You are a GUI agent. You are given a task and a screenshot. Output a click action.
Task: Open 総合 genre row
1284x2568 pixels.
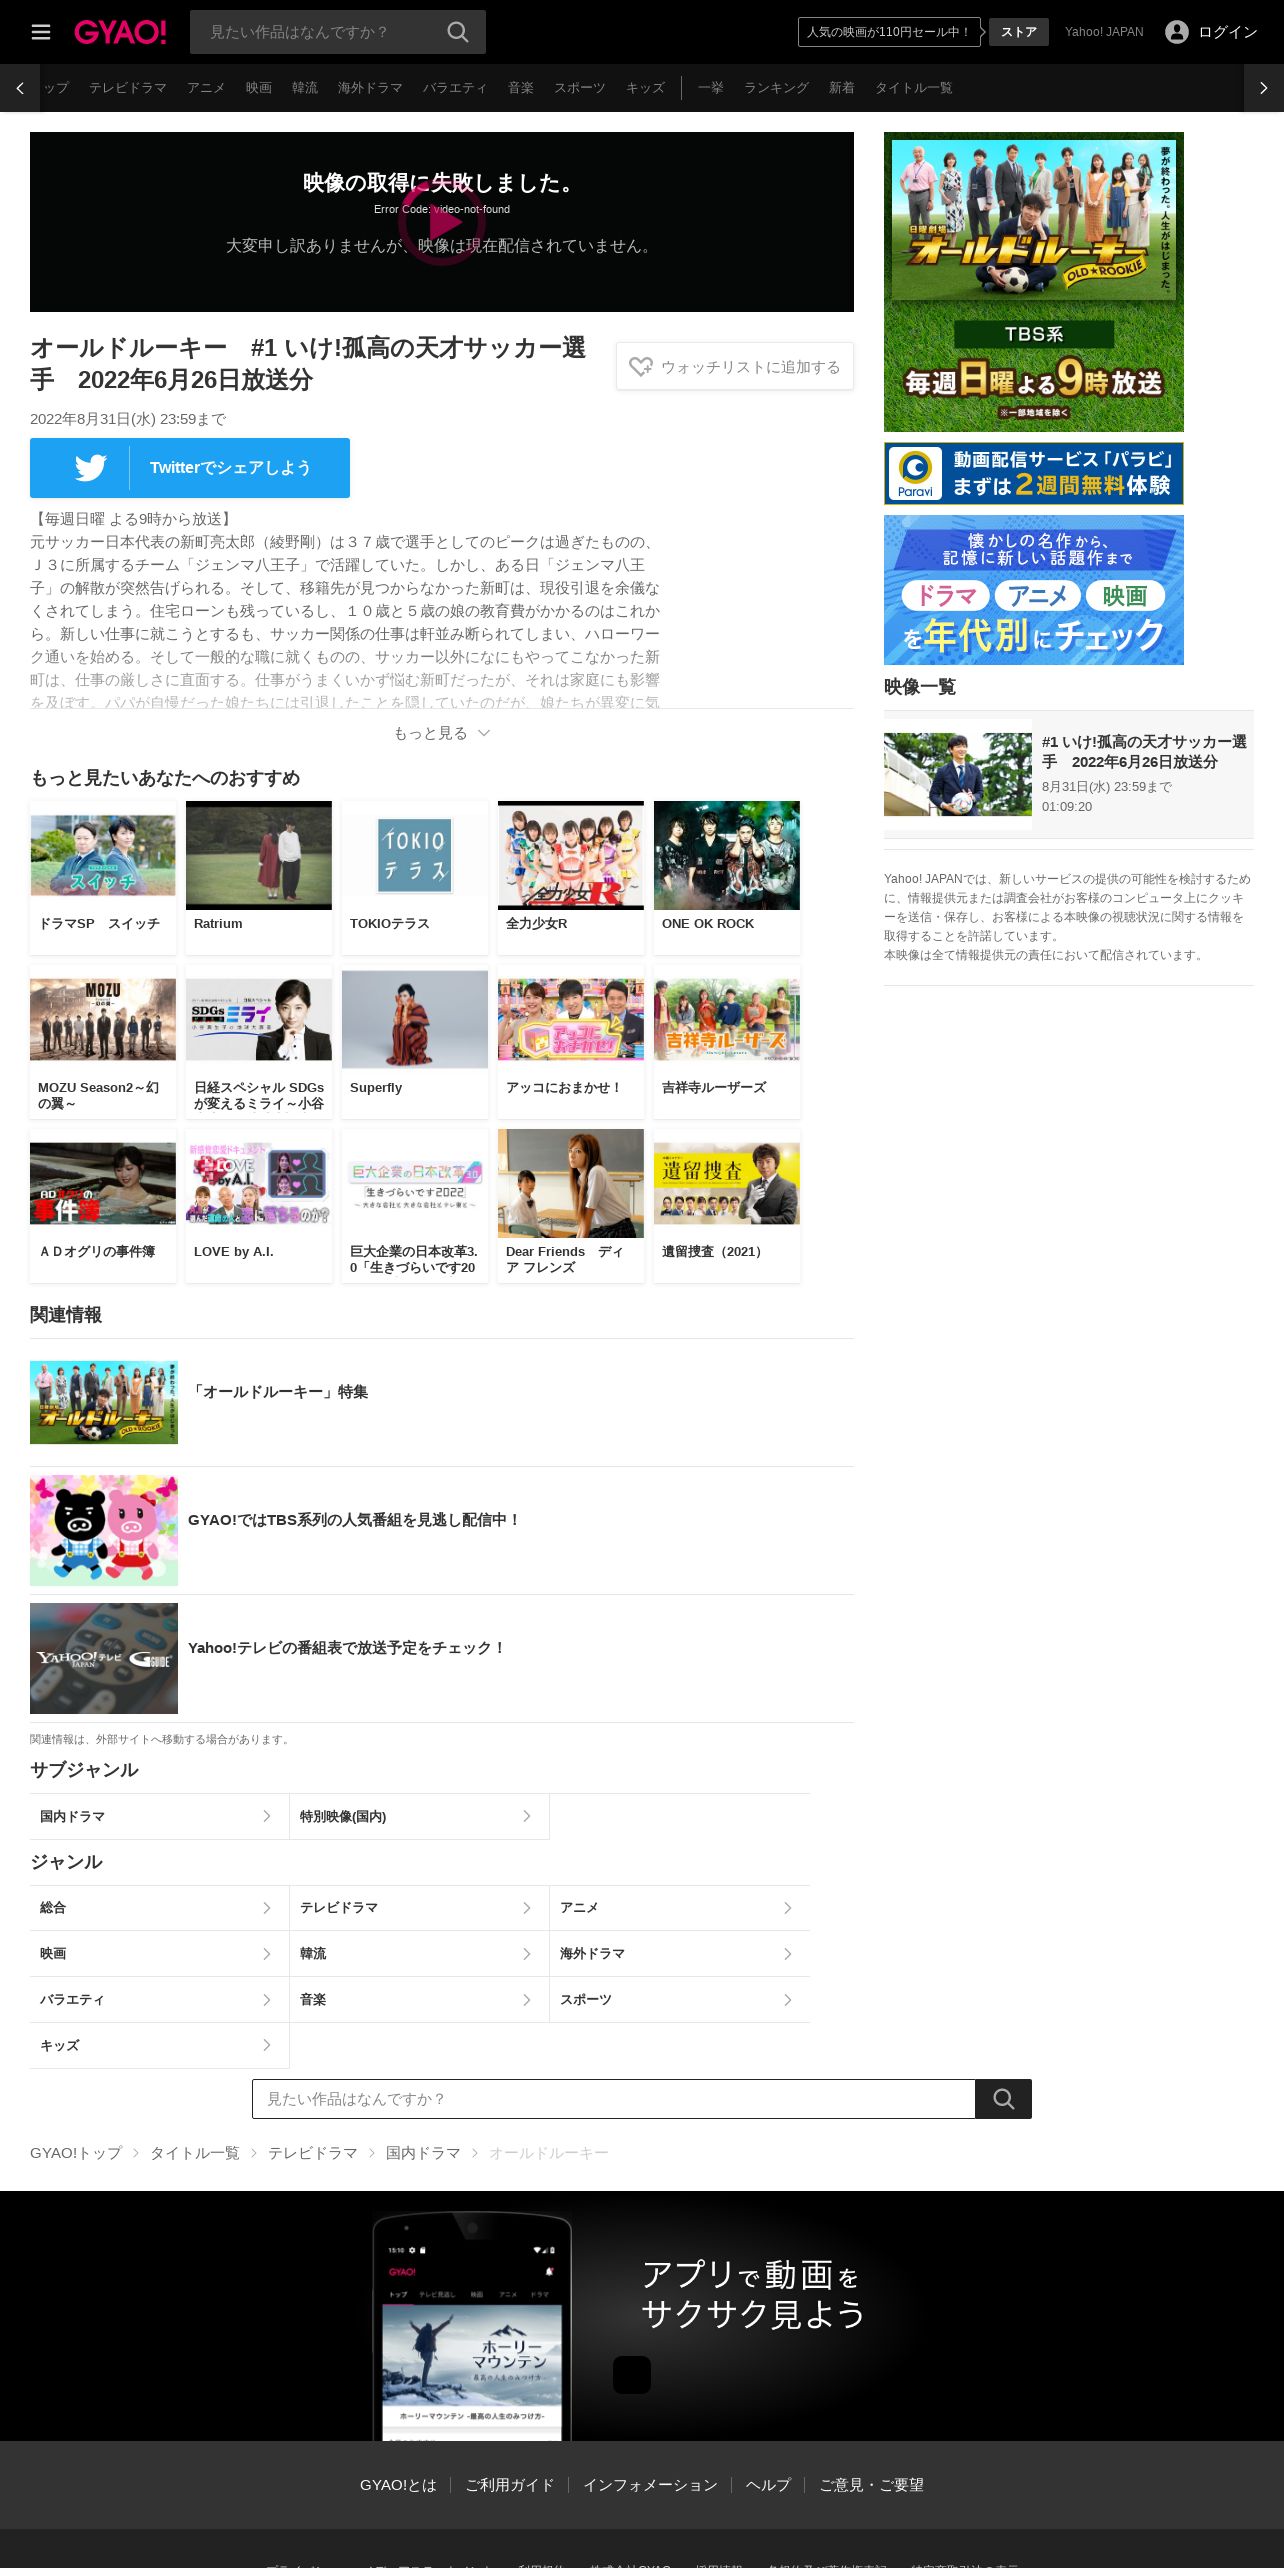160,1908
